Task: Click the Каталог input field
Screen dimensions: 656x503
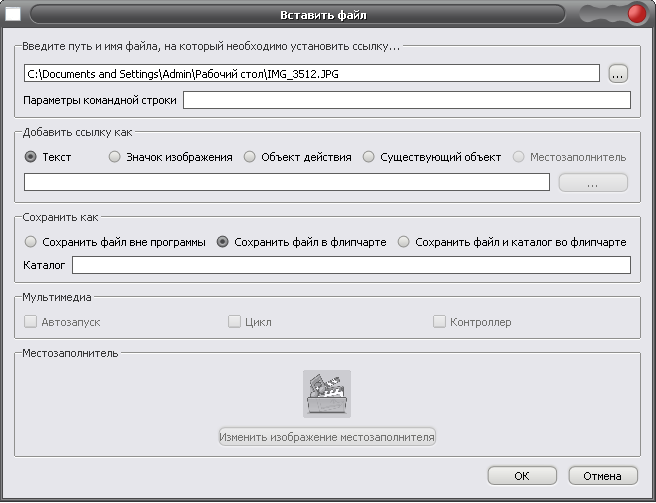Action: pos(351,265)
